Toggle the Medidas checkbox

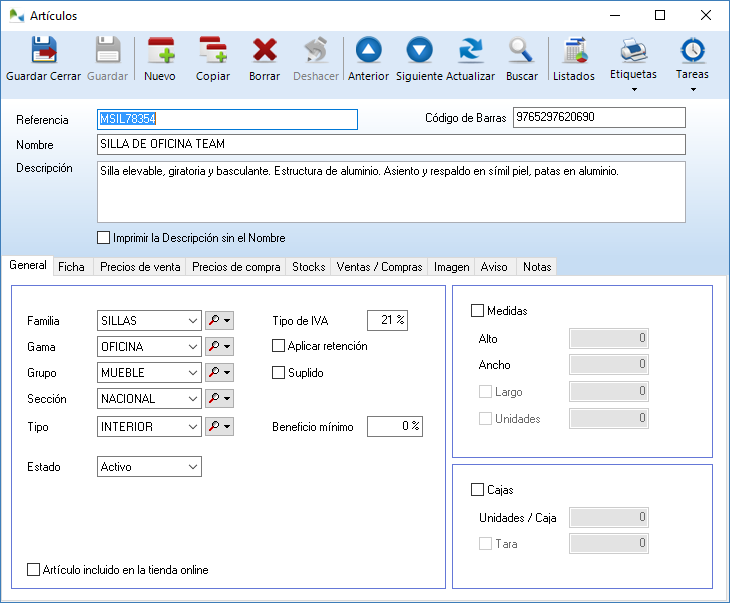click(477, 311)
